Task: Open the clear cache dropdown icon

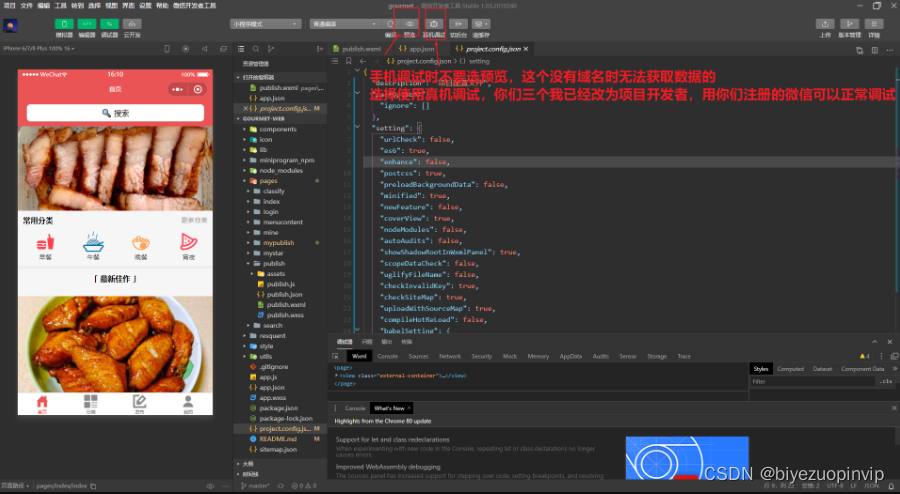Action: point(480,24)
